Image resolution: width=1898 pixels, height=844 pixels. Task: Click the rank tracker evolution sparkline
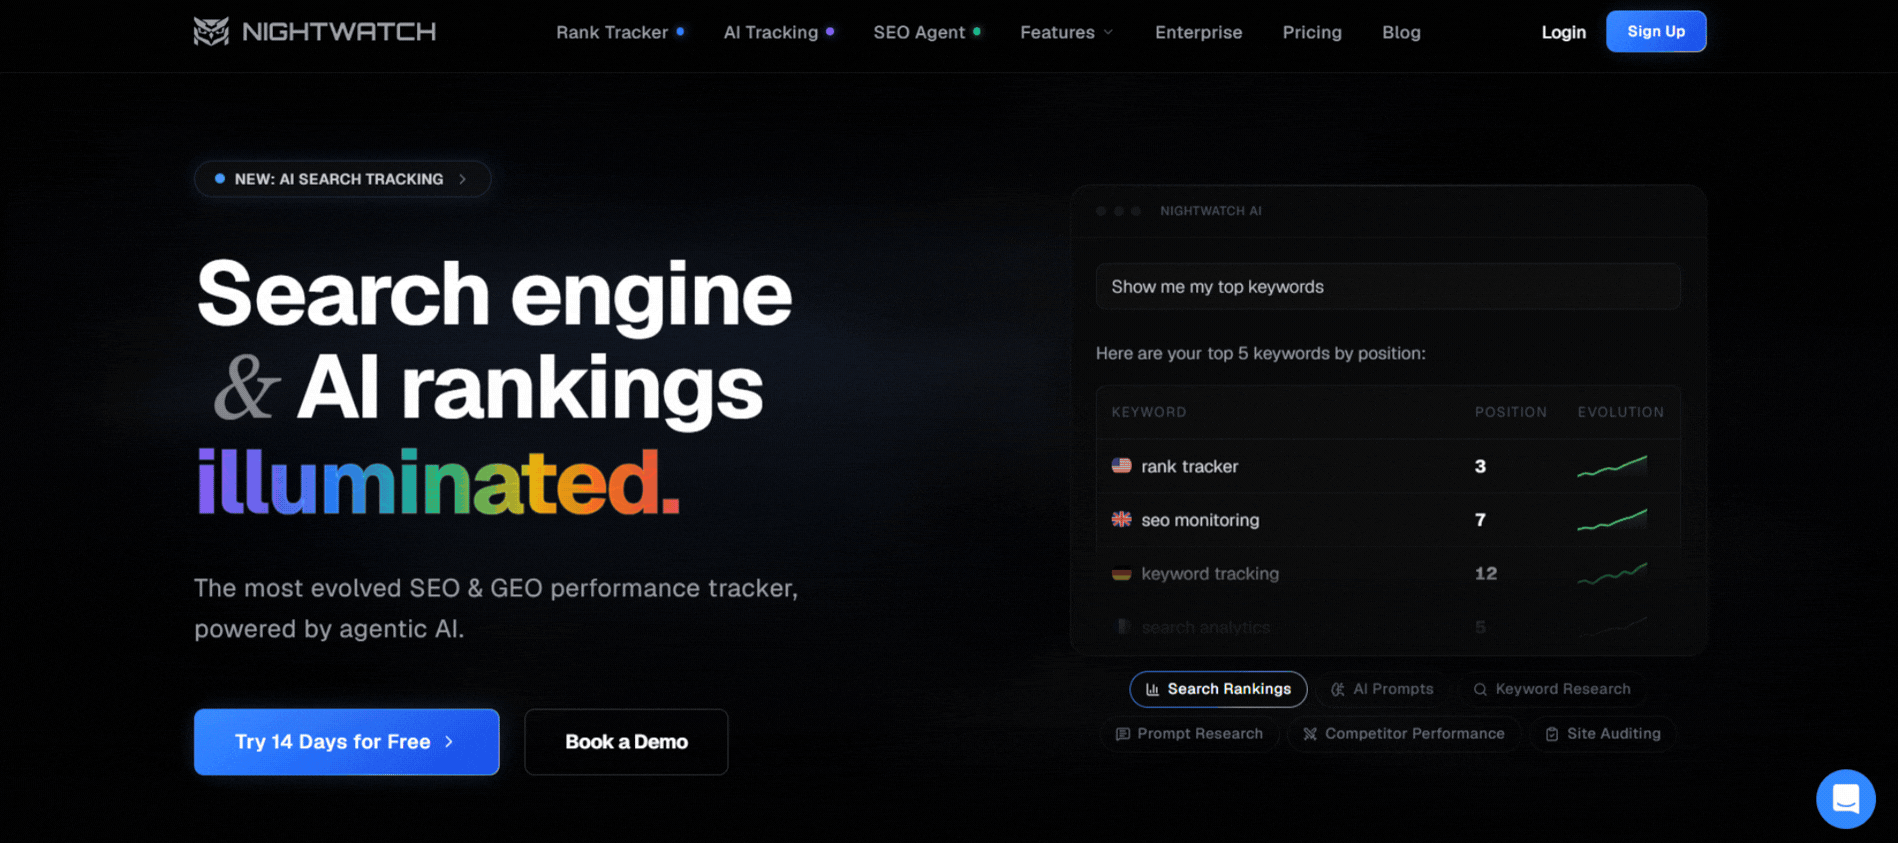pos(1612,466)
